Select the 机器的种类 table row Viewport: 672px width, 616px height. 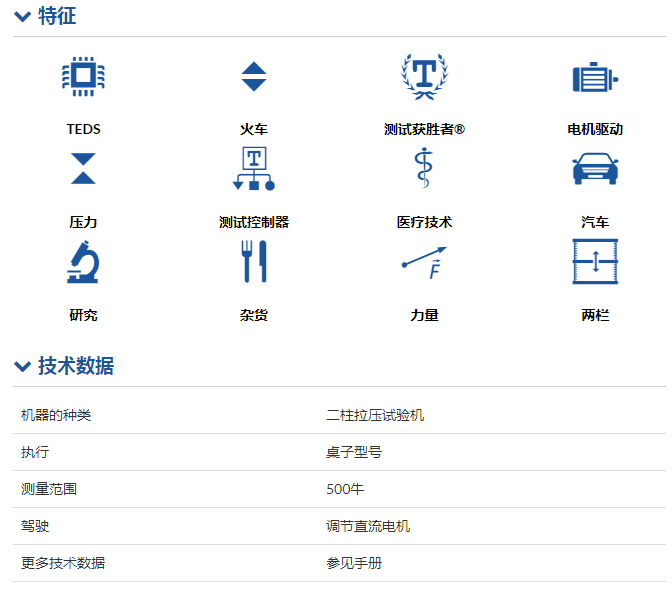(x=339, y=415)
